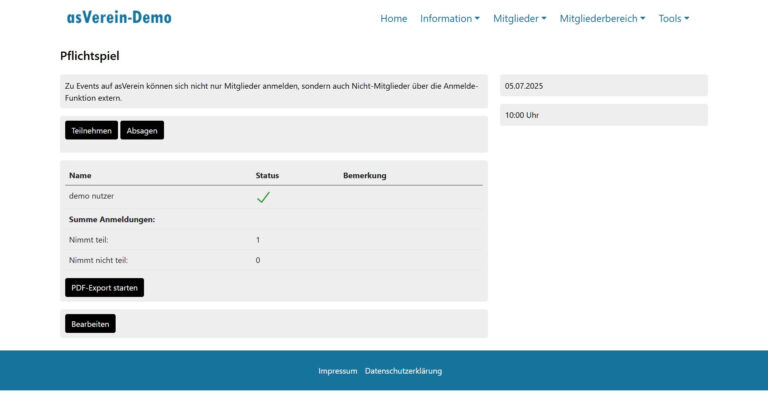Click the 'Summe Anmeldungen:' label
This screenshot has height=396, width=768.
point(112,220)
